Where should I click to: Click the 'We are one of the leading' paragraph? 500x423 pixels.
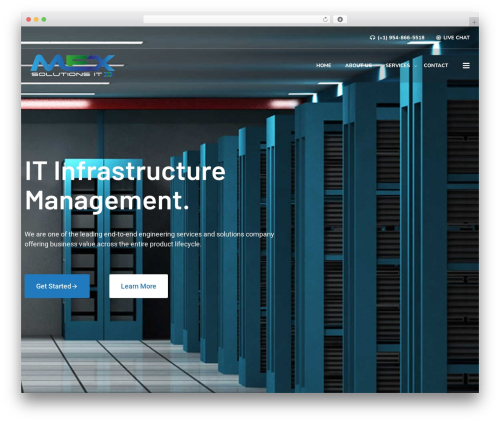[x=149, y=239]
